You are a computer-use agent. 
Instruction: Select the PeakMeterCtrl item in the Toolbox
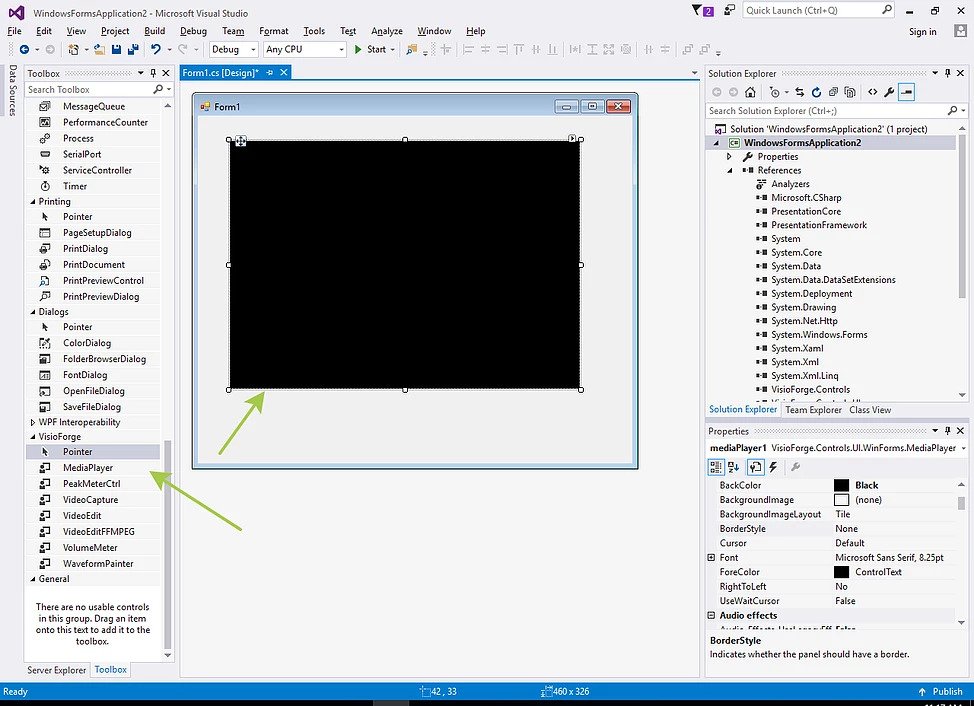pyautogui.click(x=93, y=484)
